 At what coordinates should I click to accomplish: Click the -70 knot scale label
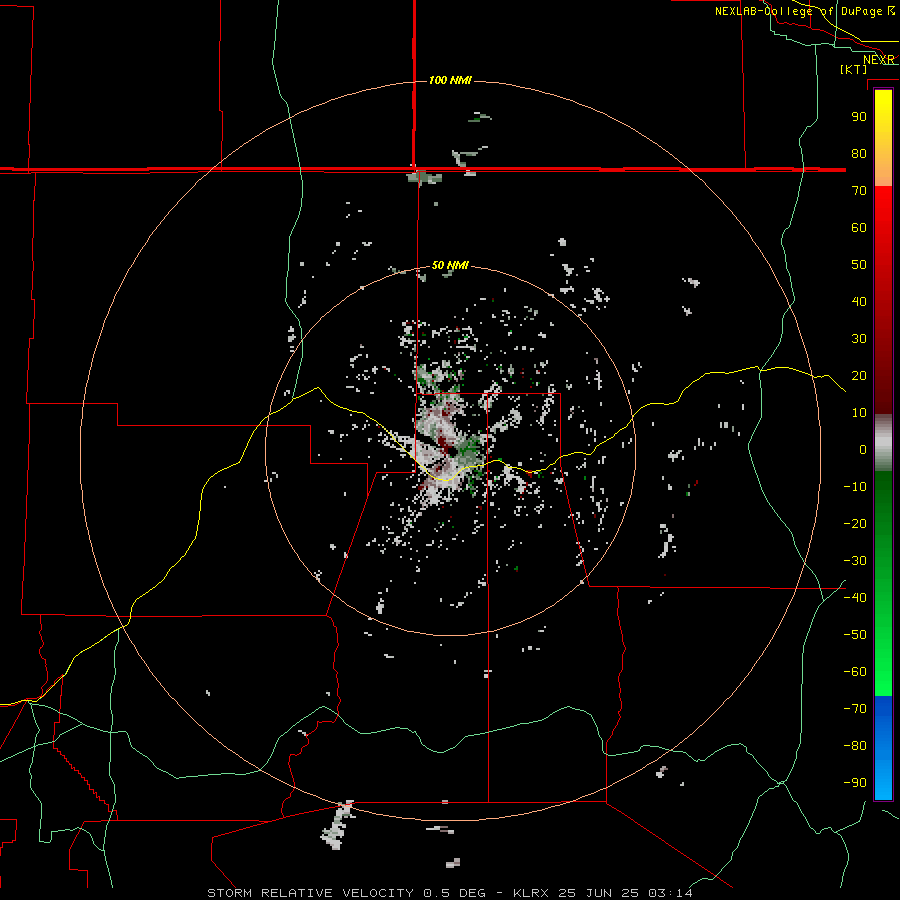tap(855, 709)
